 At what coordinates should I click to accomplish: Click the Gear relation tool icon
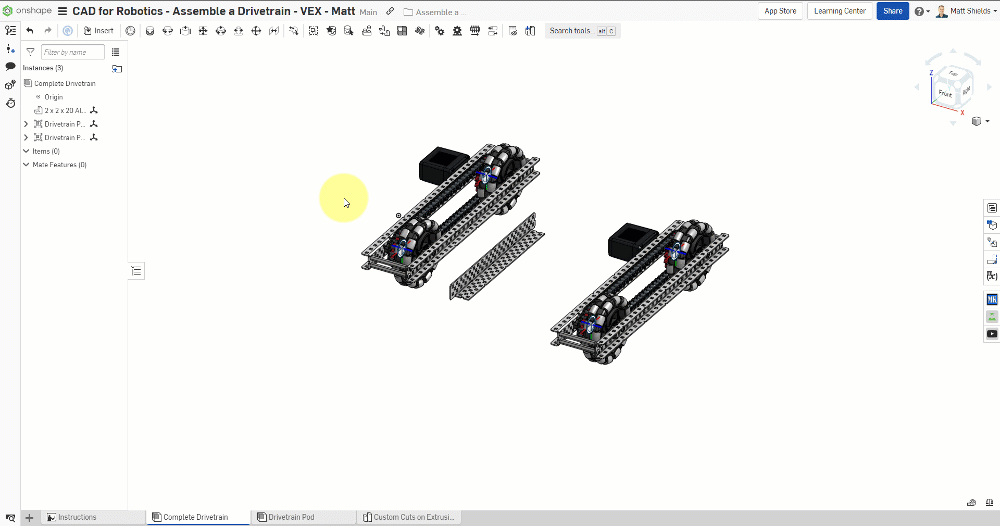click(440, 31)
